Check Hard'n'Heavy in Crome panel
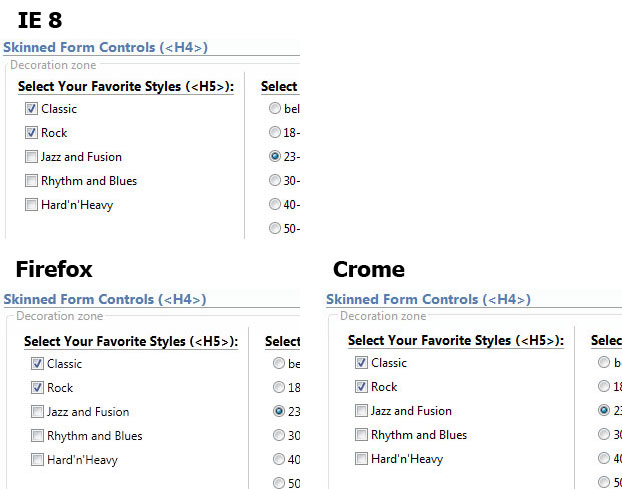 coord(362,459)
